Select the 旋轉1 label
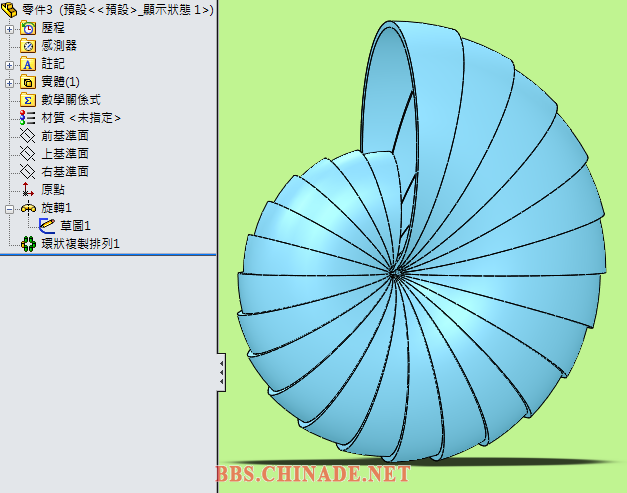Screen dimensions: 627x493 (56, 208)
